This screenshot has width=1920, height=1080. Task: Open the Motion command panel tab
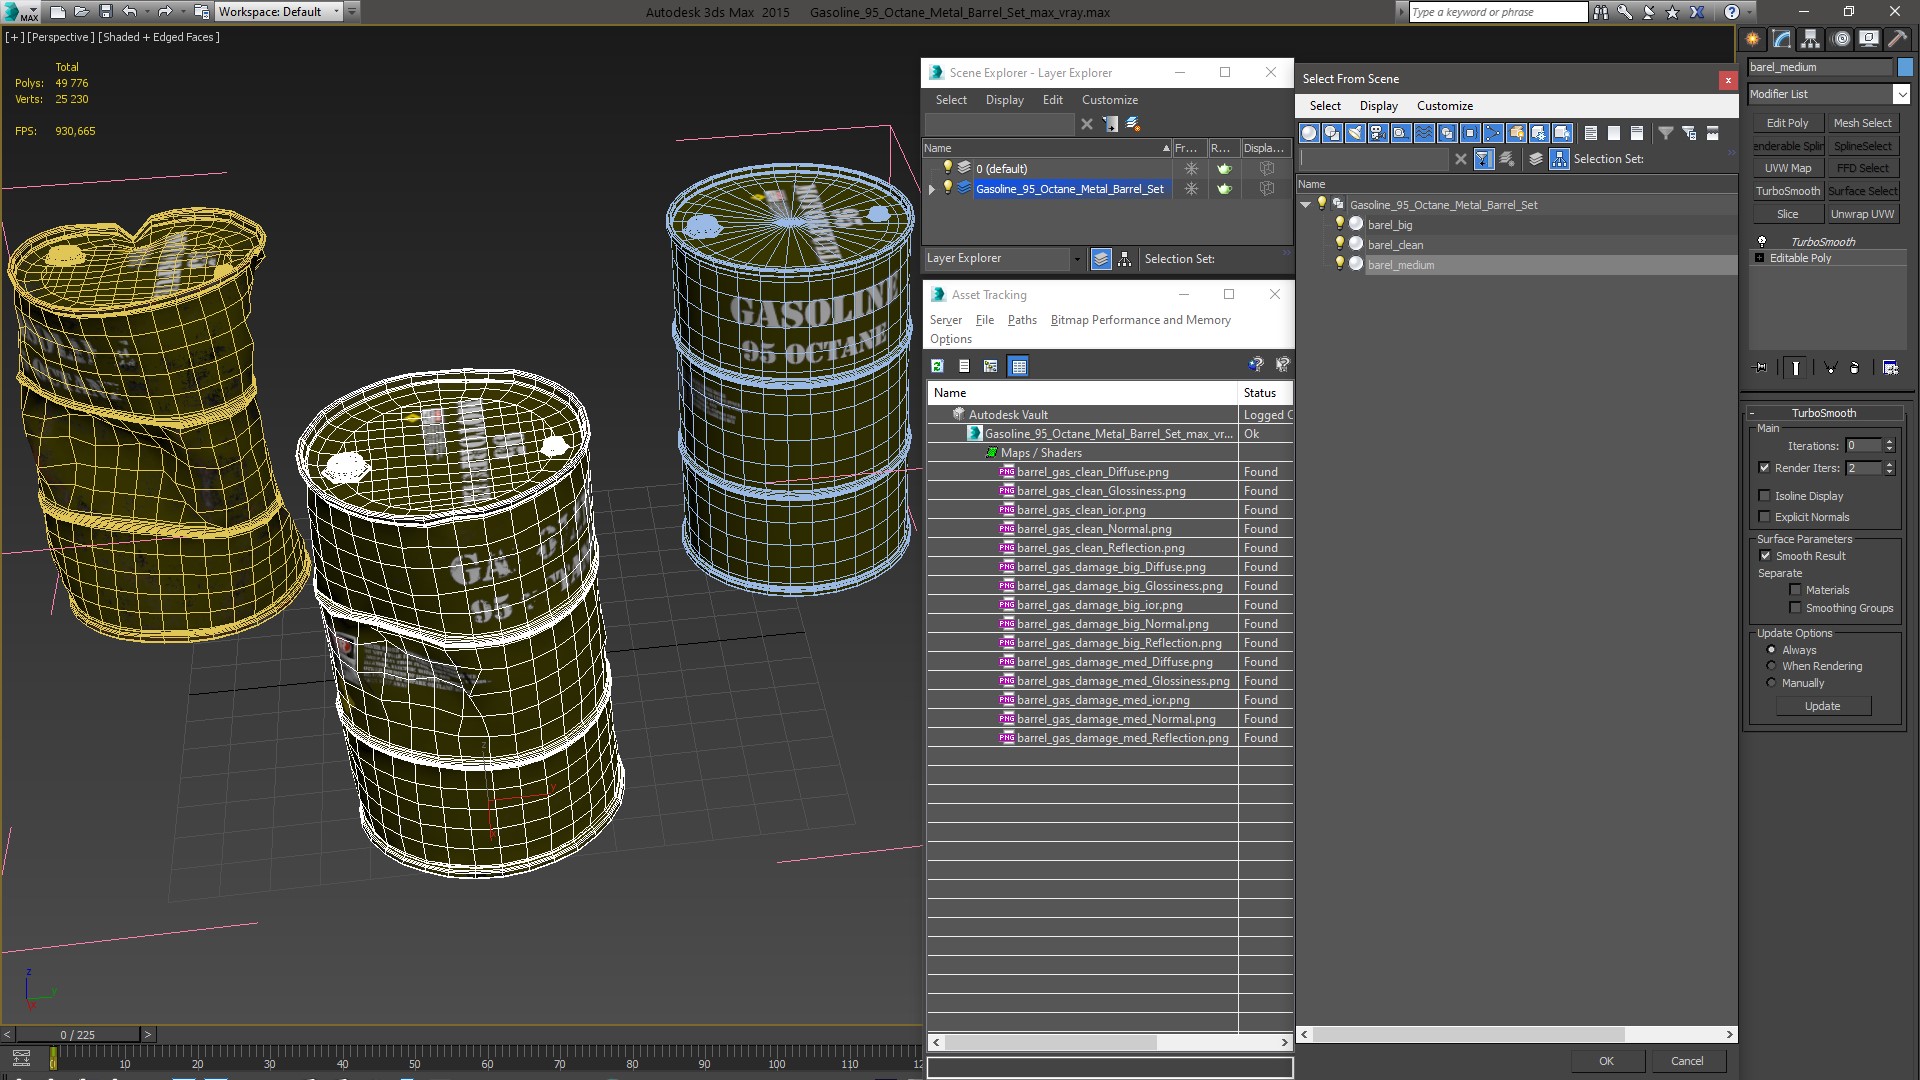click(x=1840, y=39)
